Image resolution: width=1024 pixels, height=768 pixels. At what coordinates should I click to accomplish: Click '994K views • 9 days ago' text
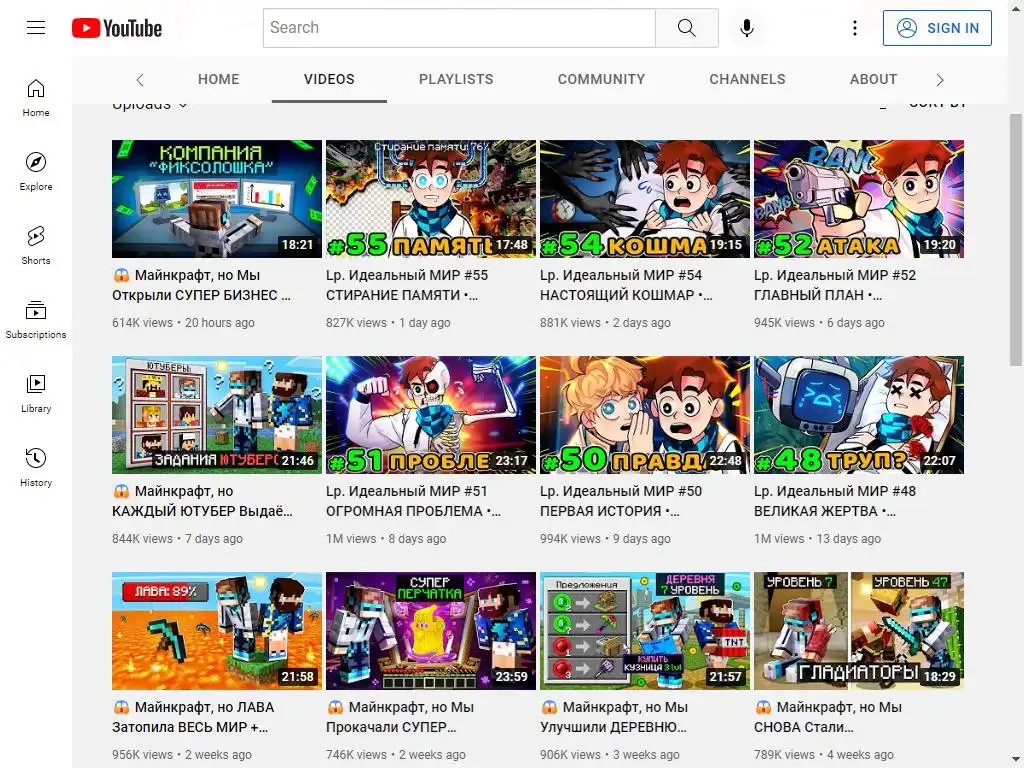click(x=605, y=539)
